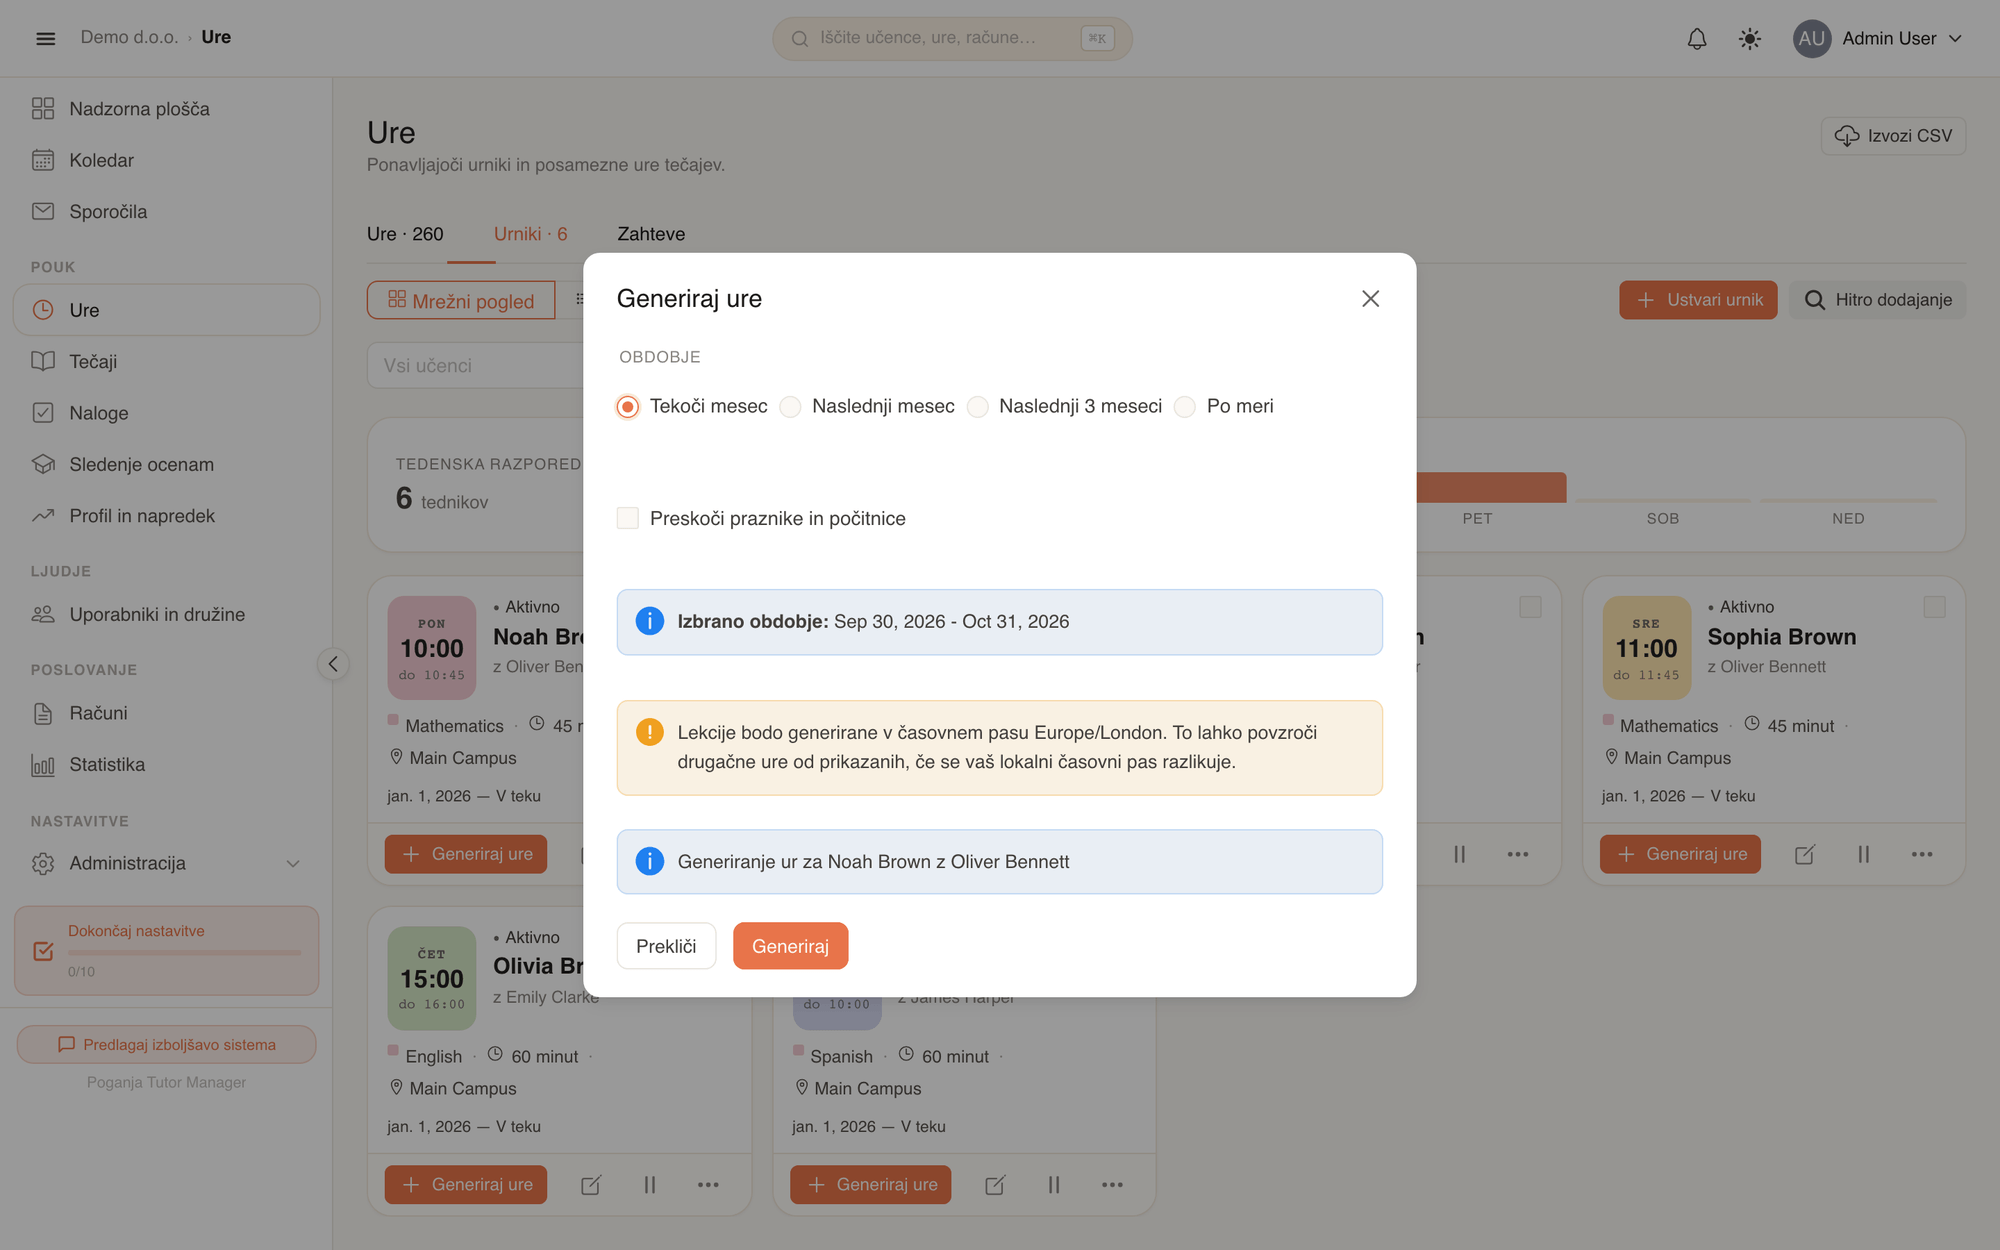This screenshot has width=2000, height=1250.
Task: Enable Preskoči praznike in počitnice checkbox
Action: pos(628,518)
